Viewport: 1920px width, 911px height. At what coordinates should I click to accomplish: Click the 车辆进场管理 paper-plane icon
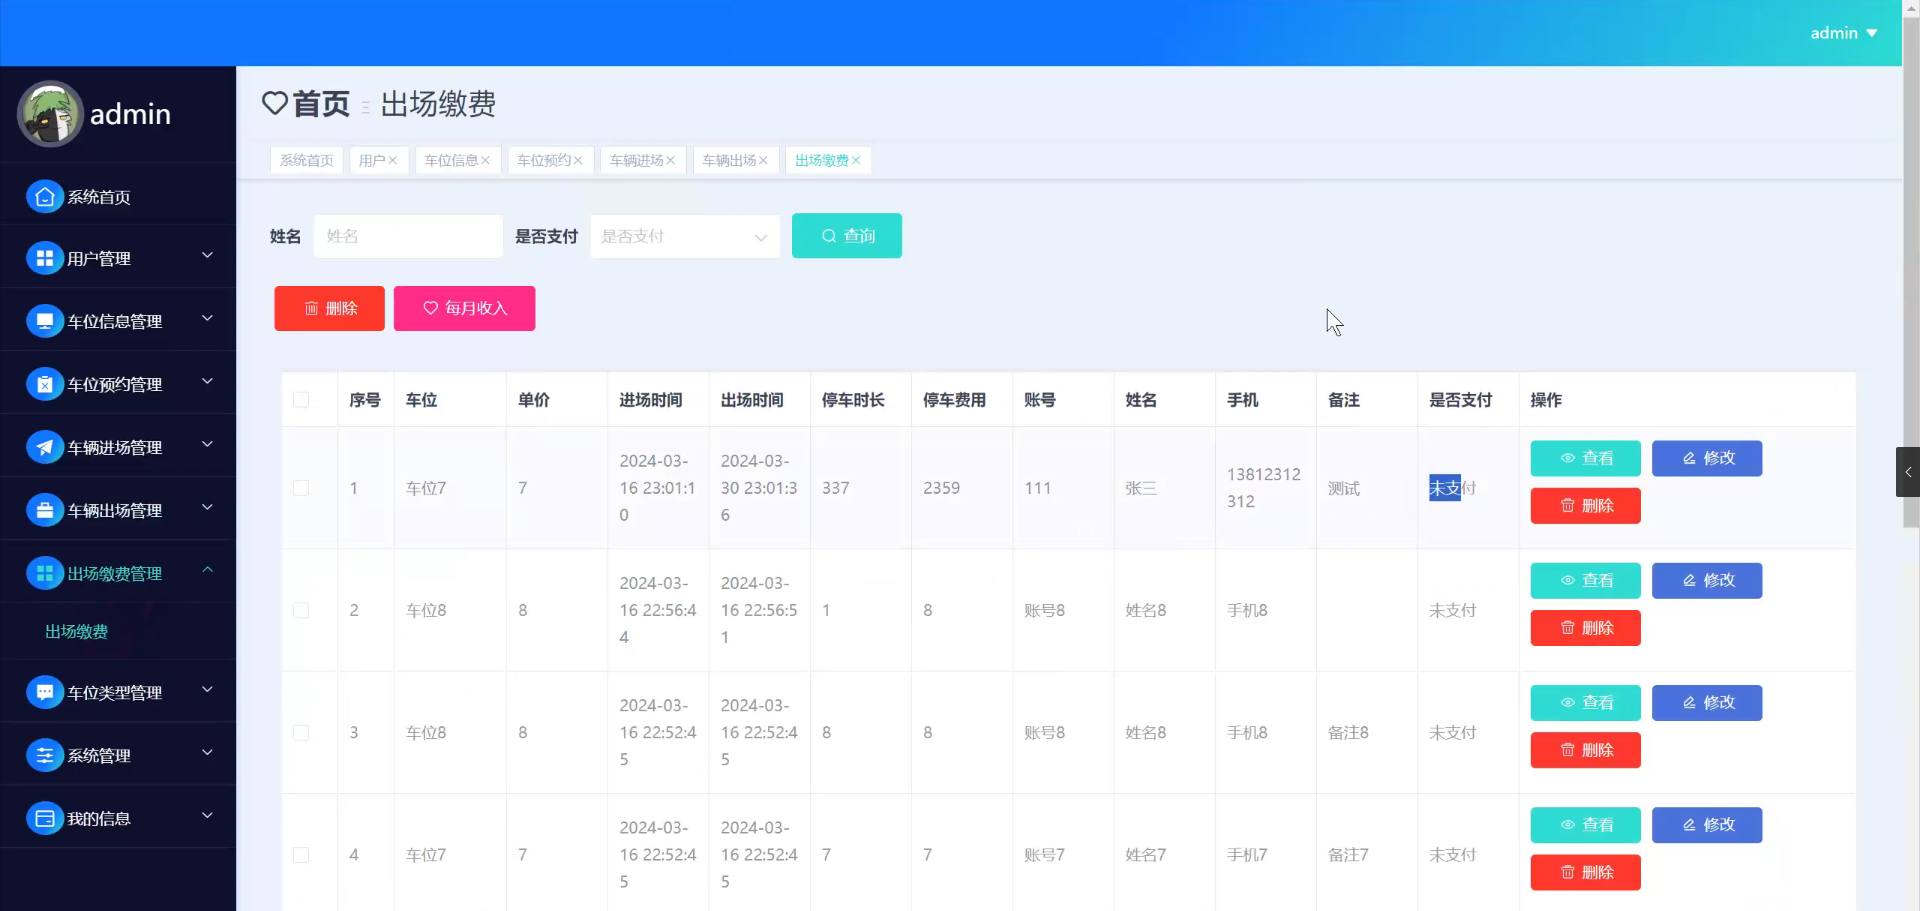click(45, 448)
